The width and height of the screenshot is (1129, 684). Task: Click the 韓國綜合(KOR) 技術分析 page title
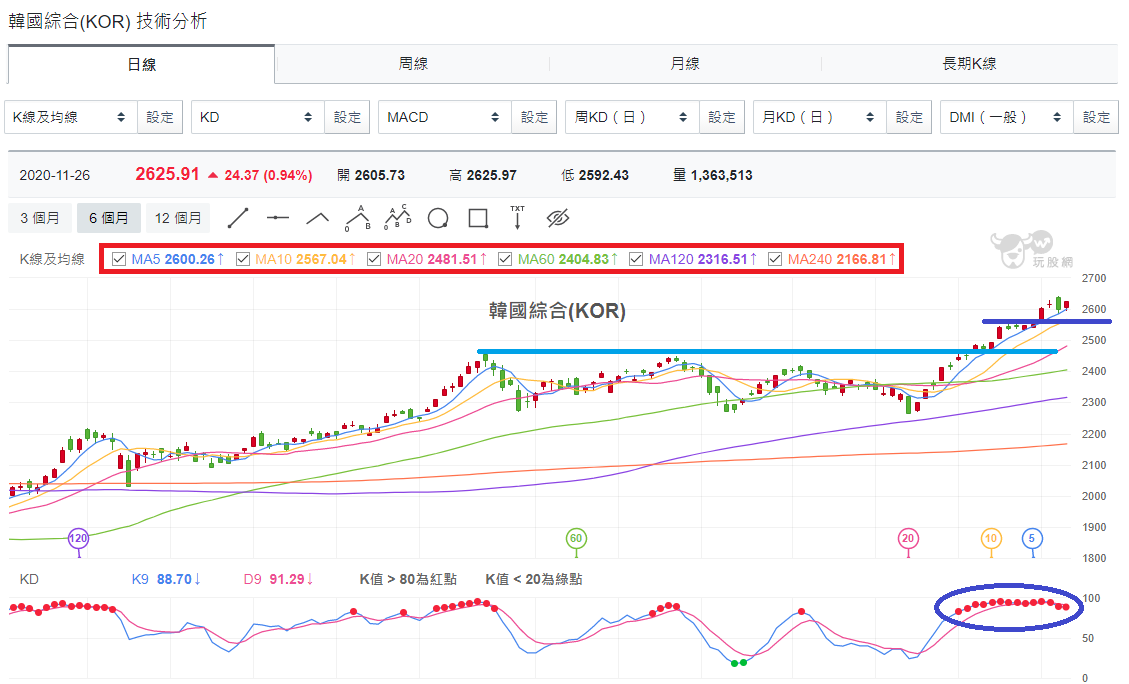click(108, 21)
